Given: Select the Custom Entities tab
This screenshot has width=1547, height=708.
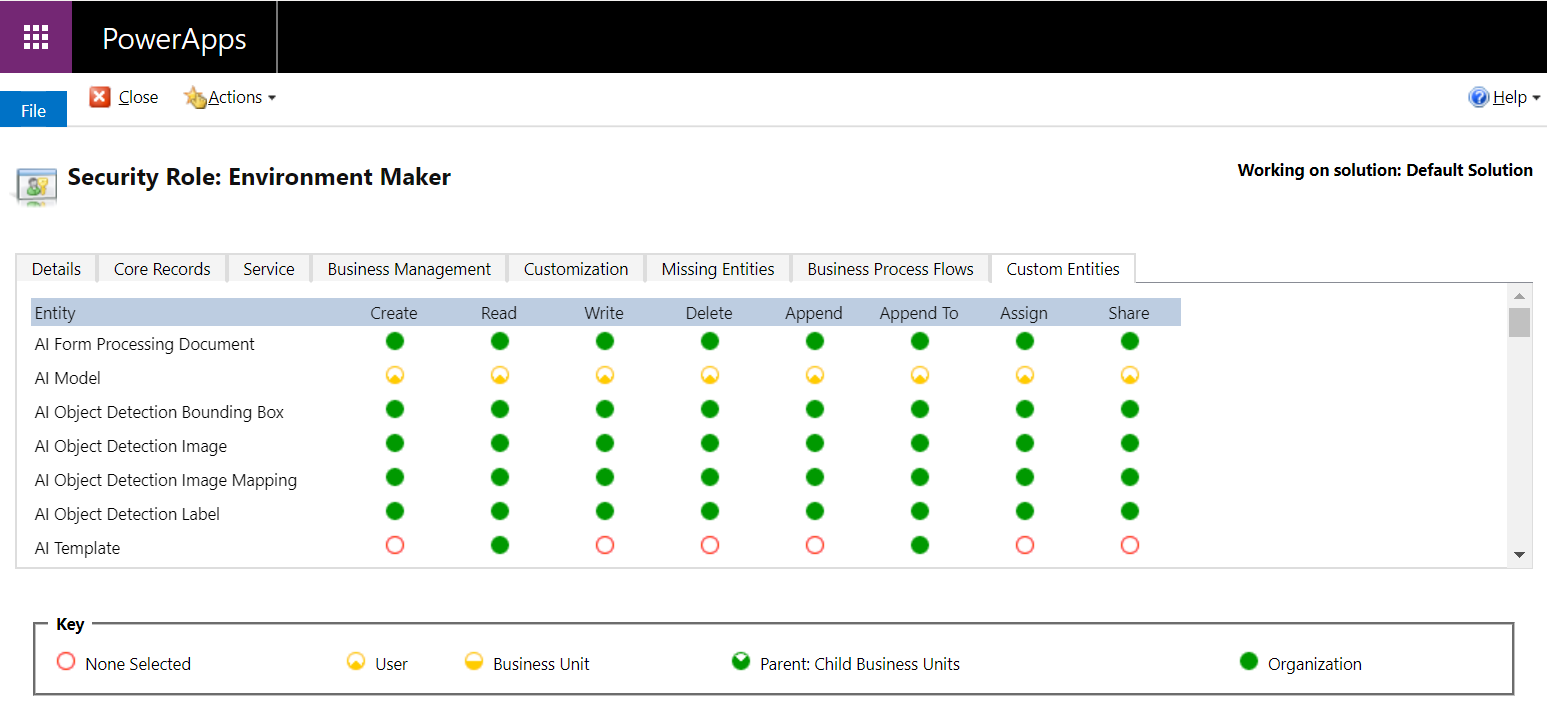Looking at the screenshot, I should point(1063,269).
